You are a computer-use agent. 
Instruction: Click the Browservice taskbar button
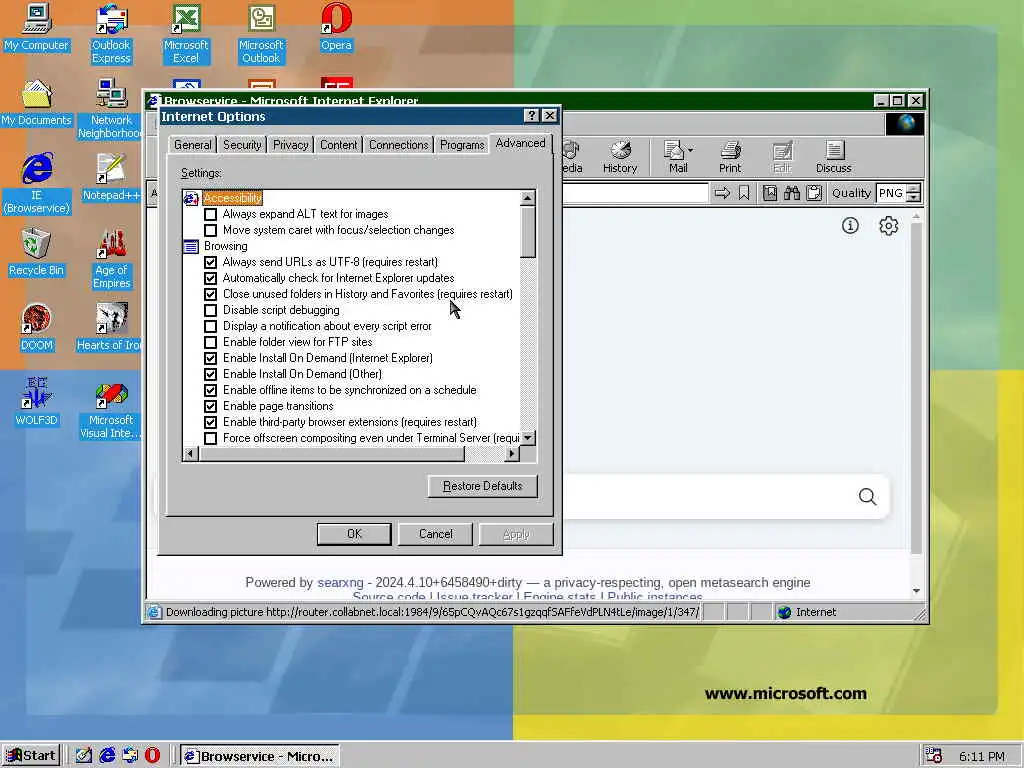[260, 756]
